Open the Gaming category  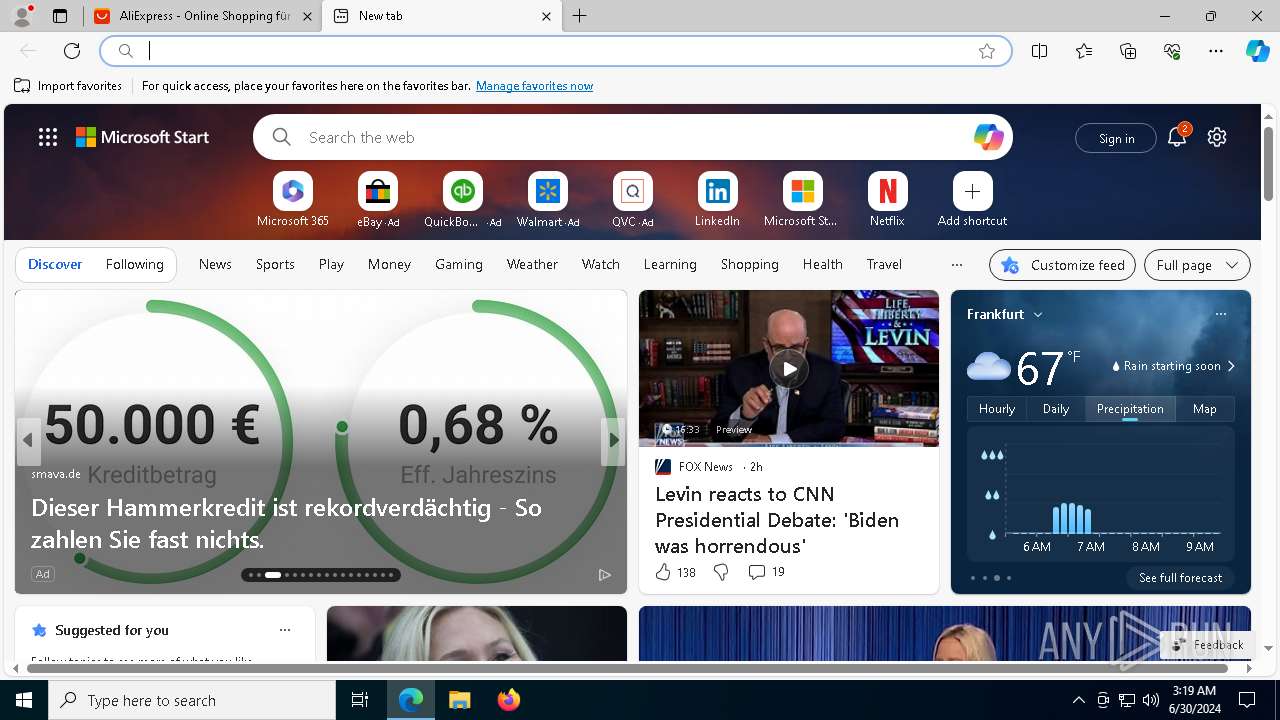(x=459, y=264)
